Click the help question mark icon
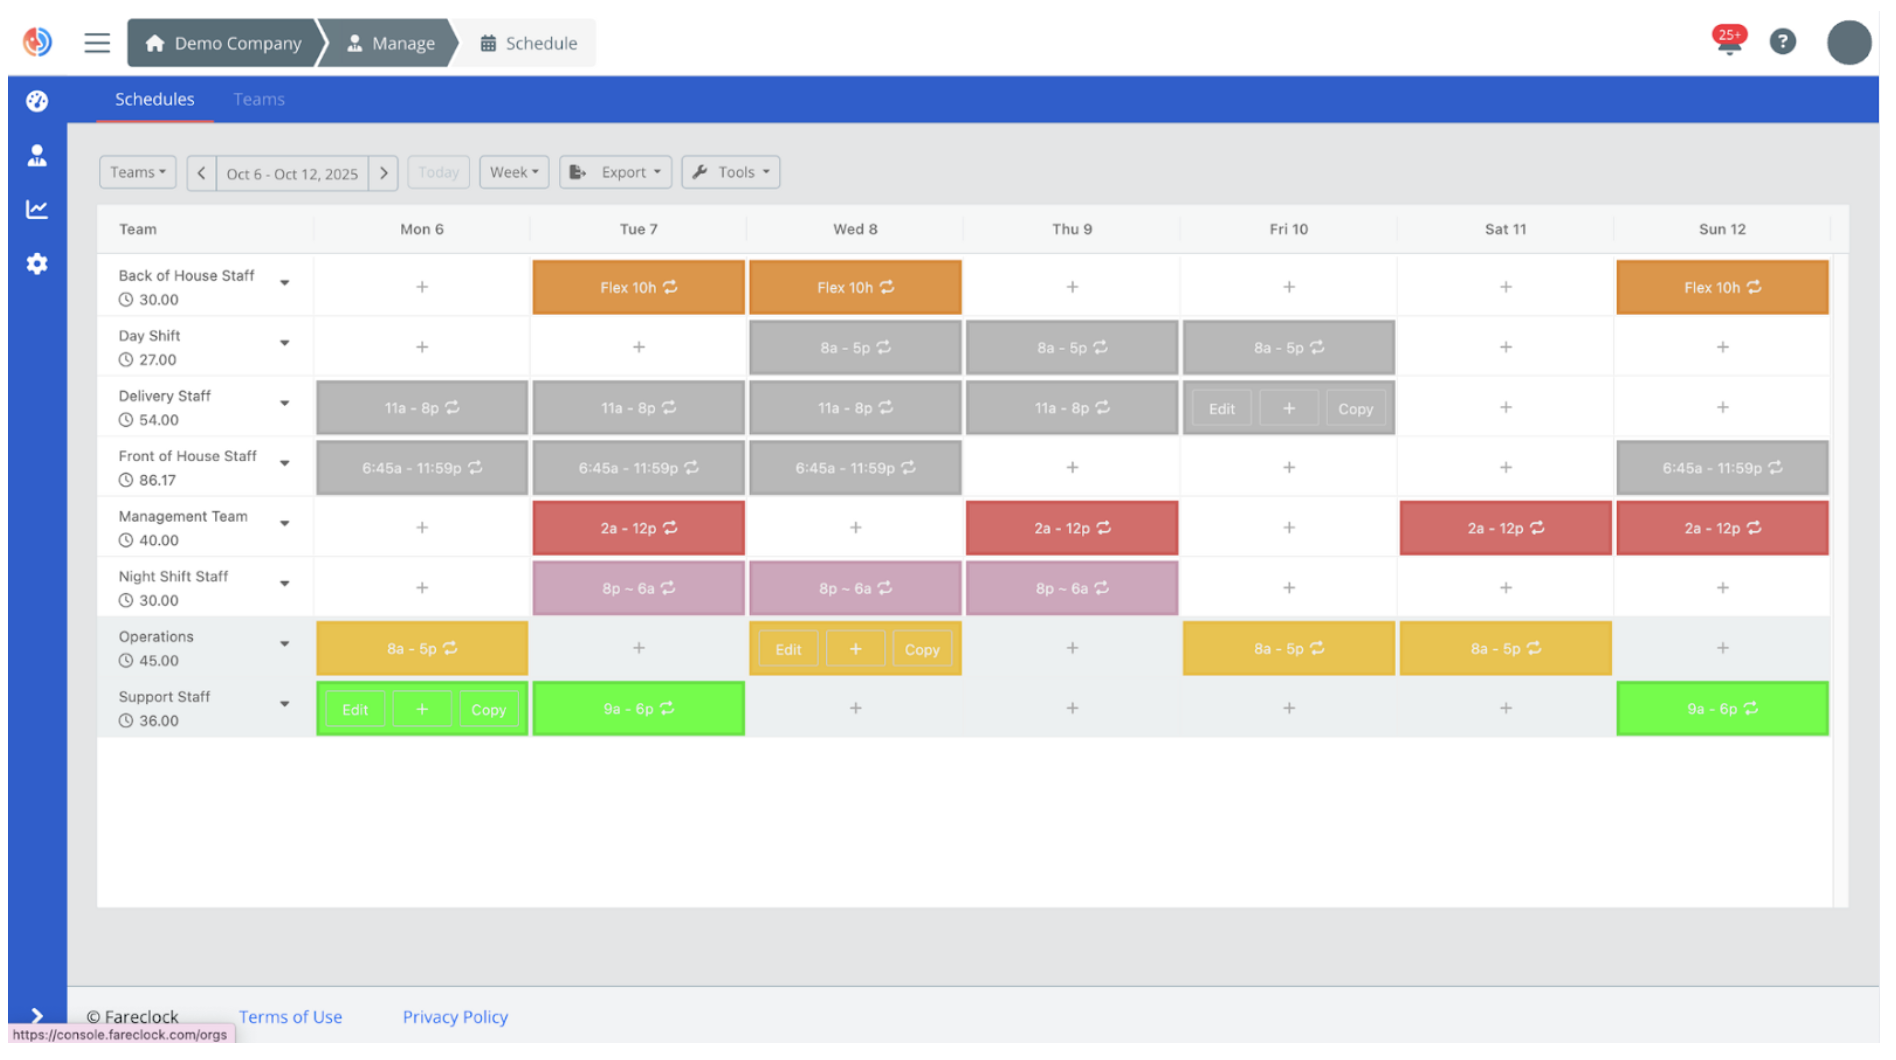The height and width of the screenshot is (1060, 1896). (1784, 42)
